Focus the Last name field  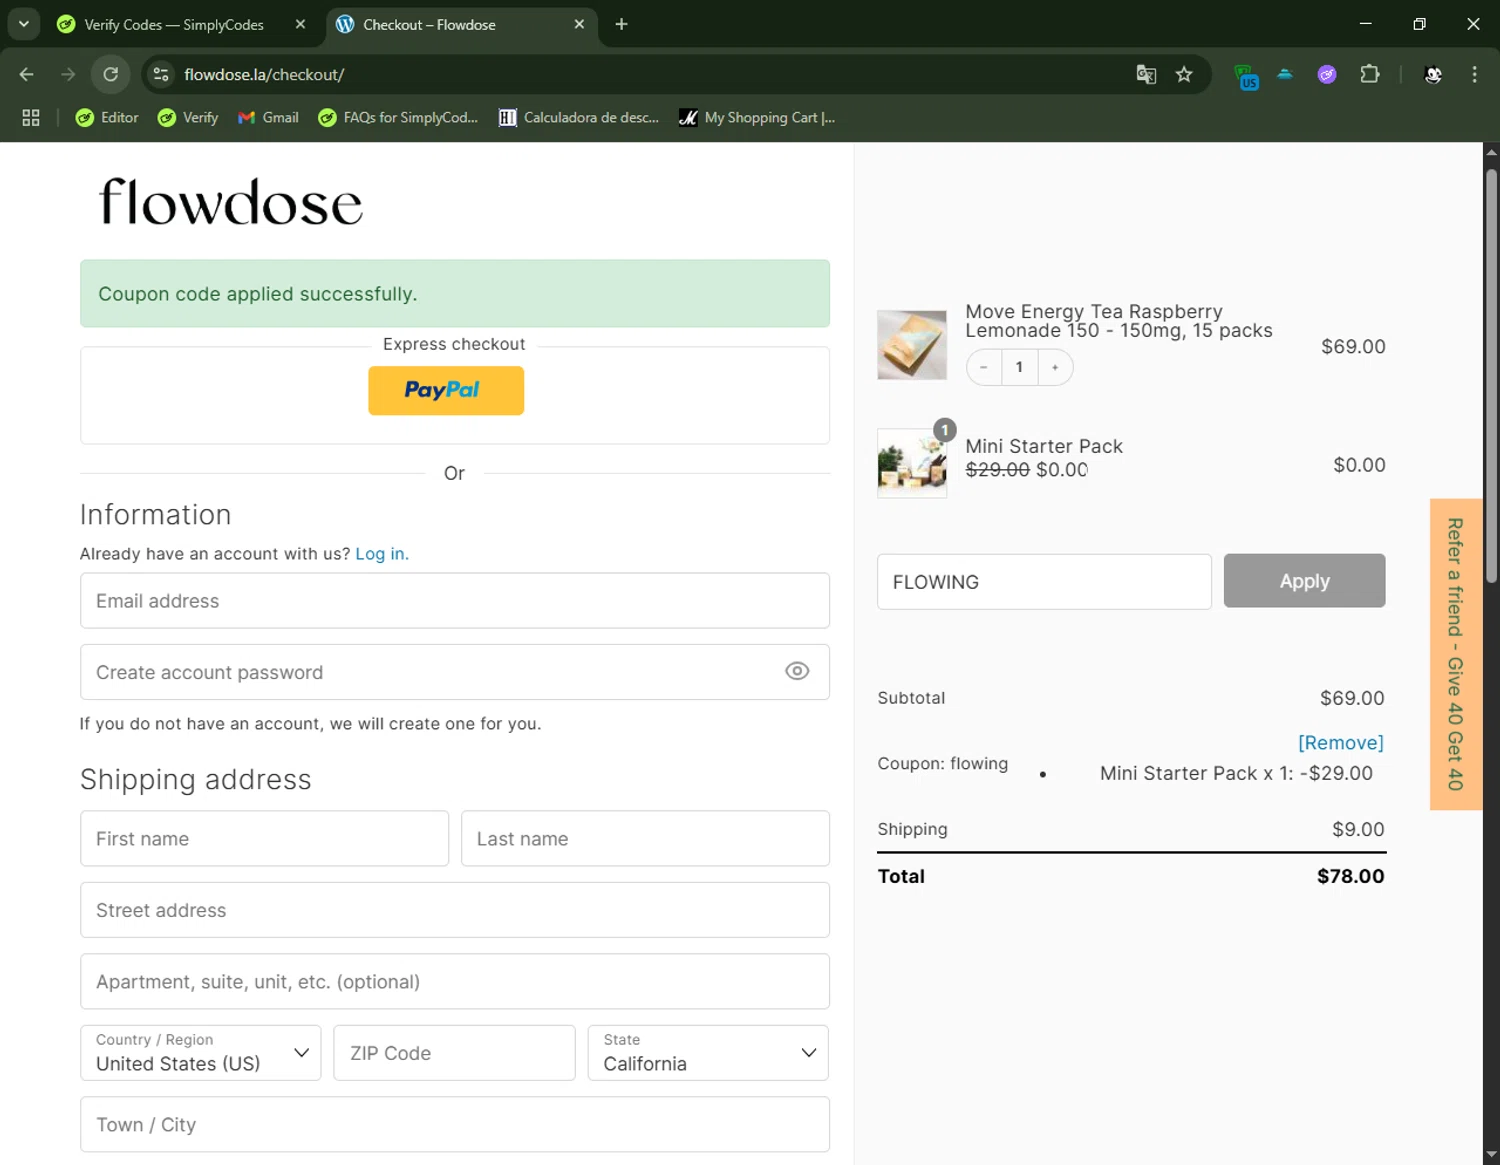click(x=645, y=839)
